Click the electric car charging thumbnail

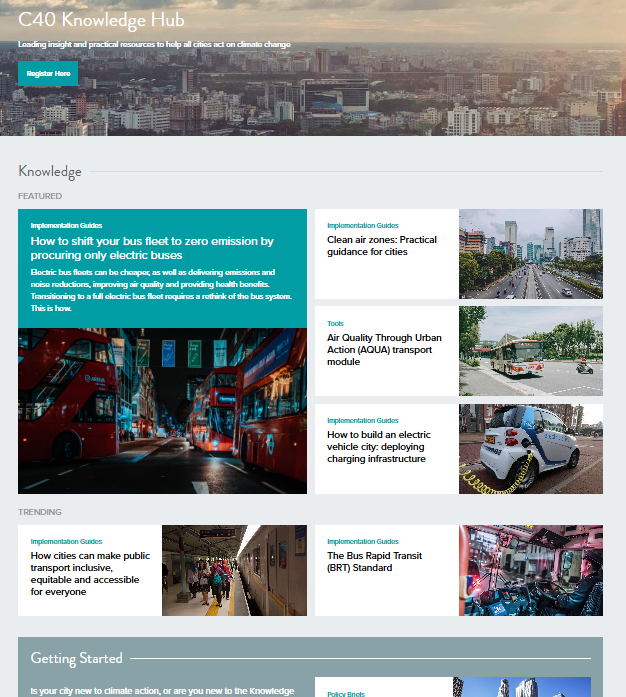coord(530,448)
